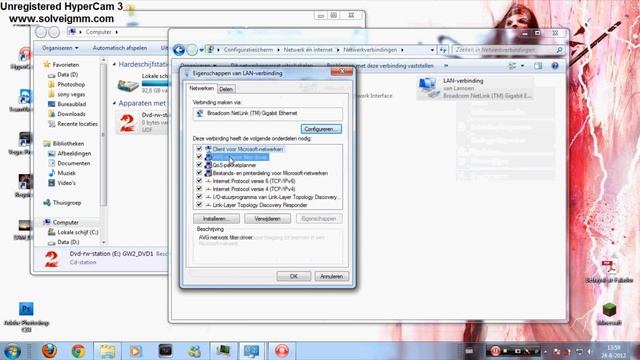
Task: Click Broadcom NetLink Gigabit Ethernet adapter field
Action: (x=268, y=113)
